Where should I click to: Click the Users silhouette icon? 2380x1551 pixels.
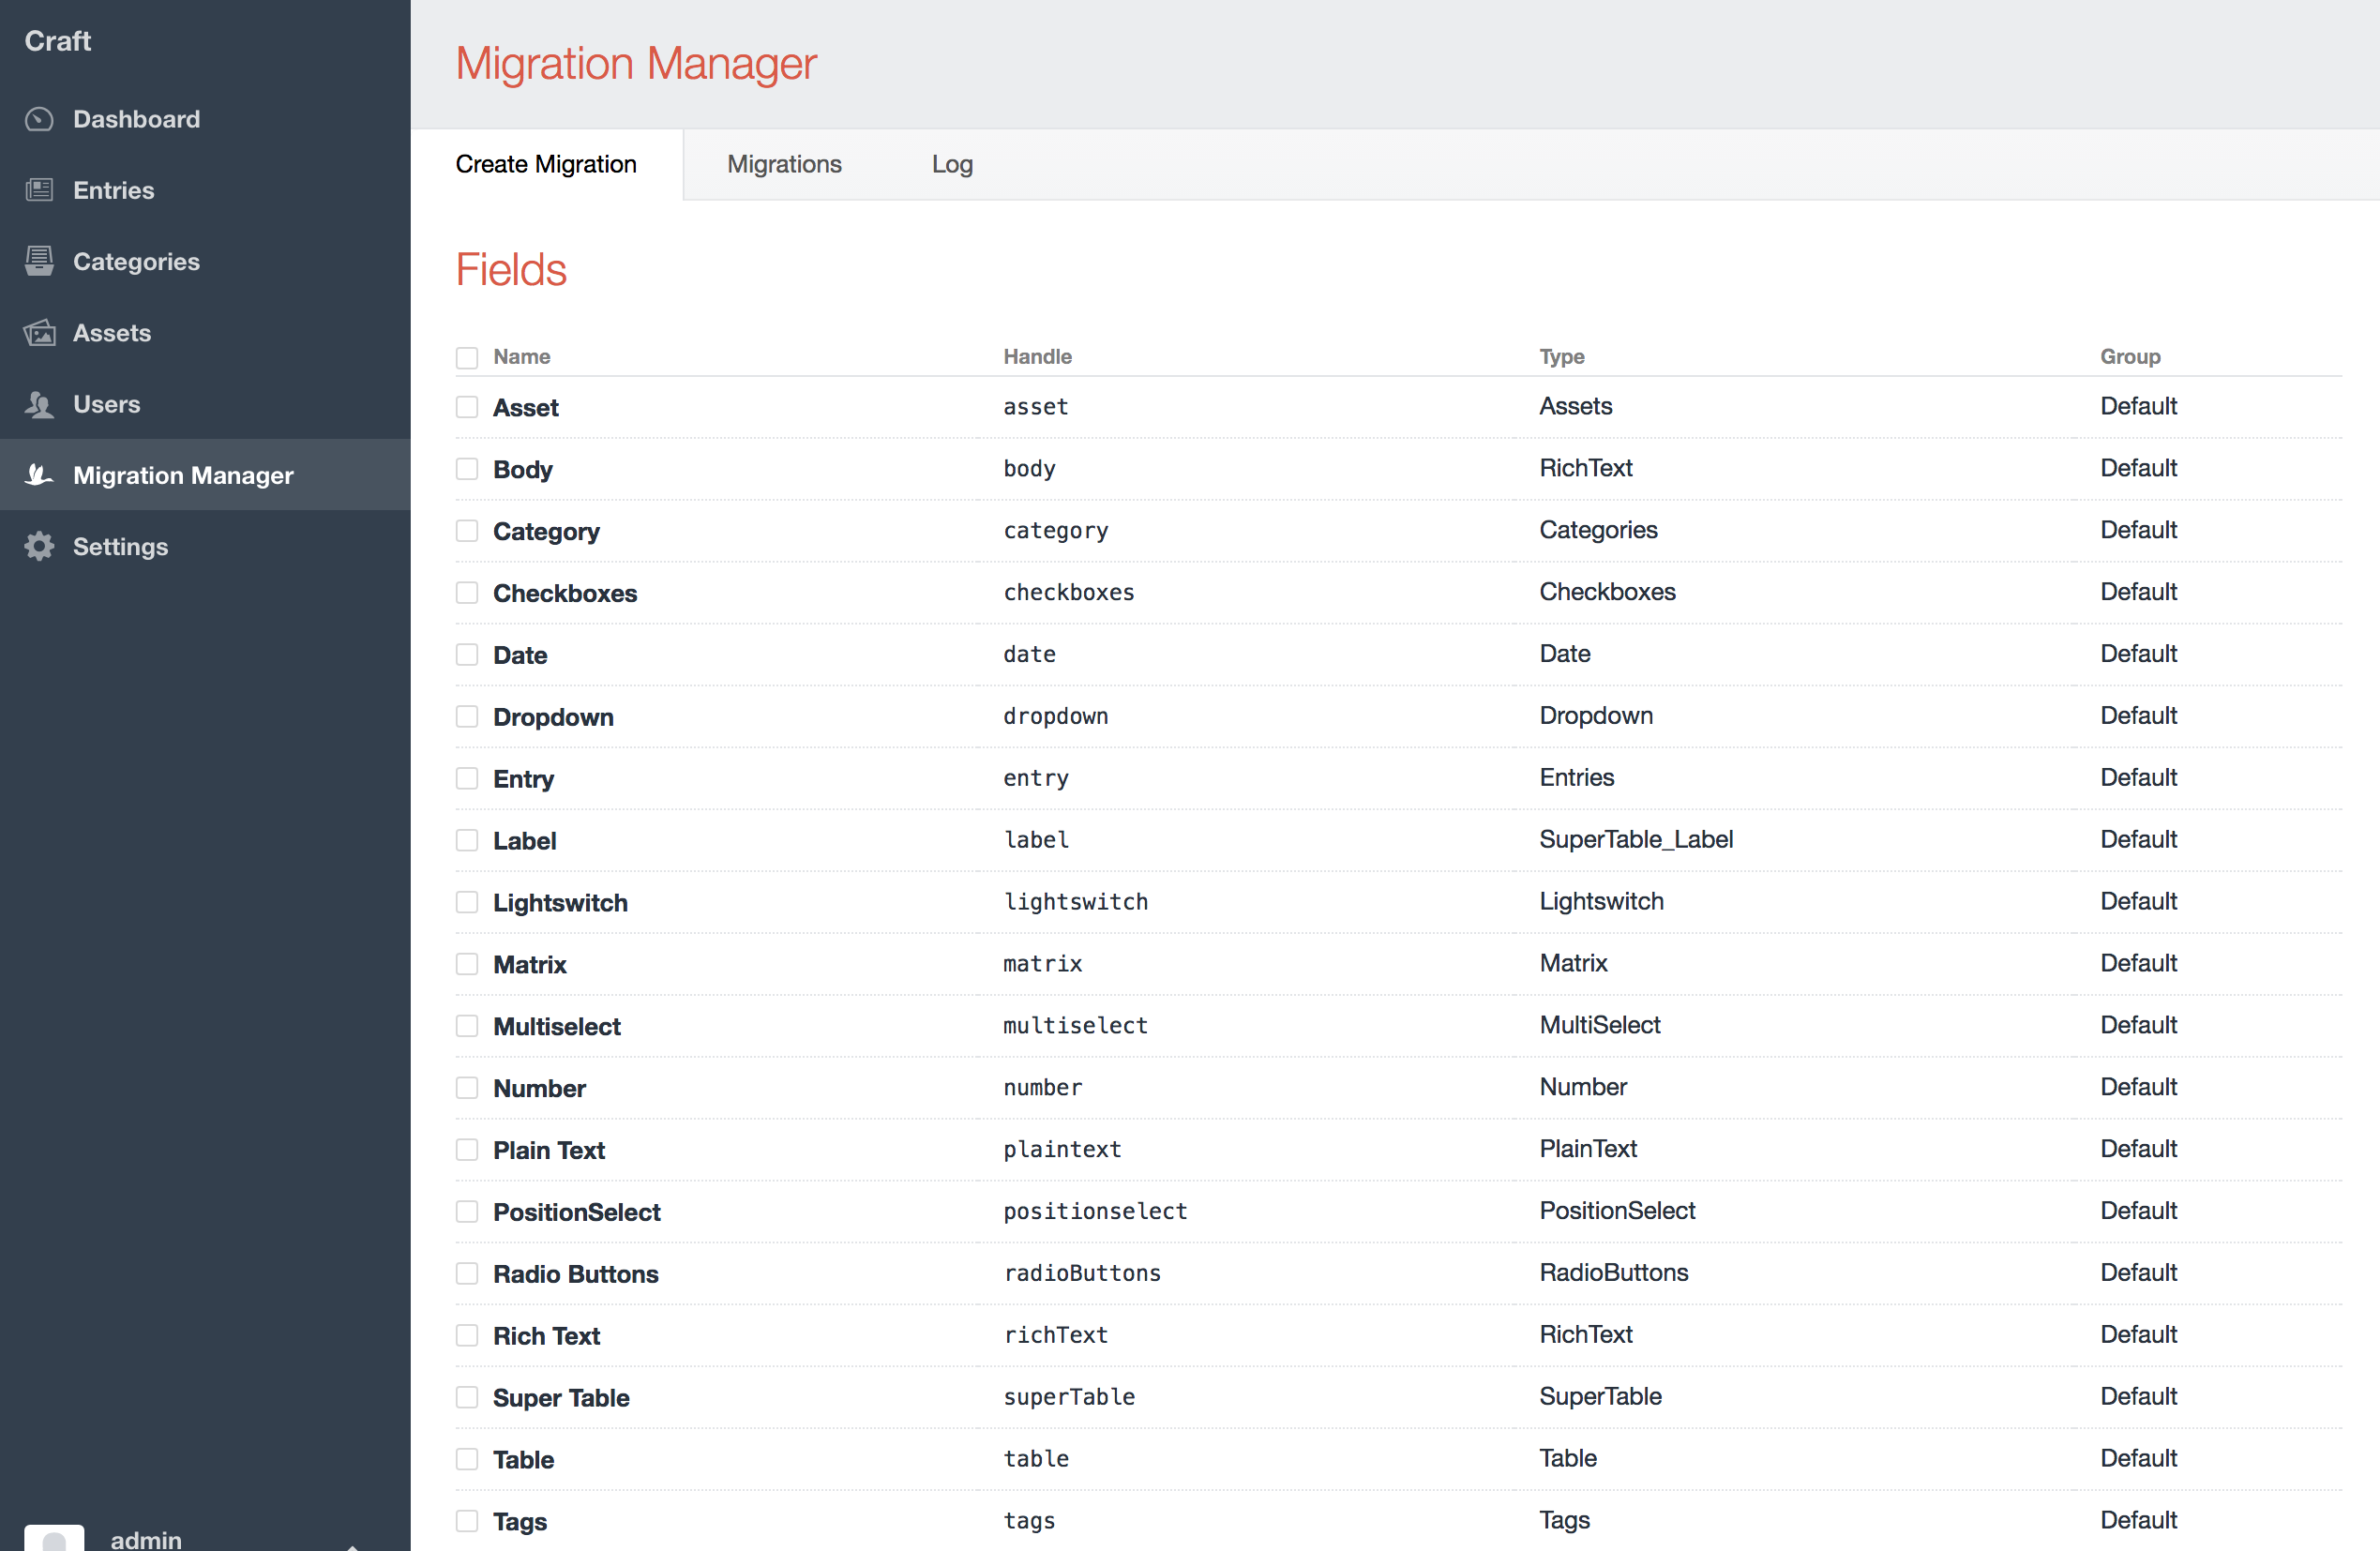click(39, 404)
